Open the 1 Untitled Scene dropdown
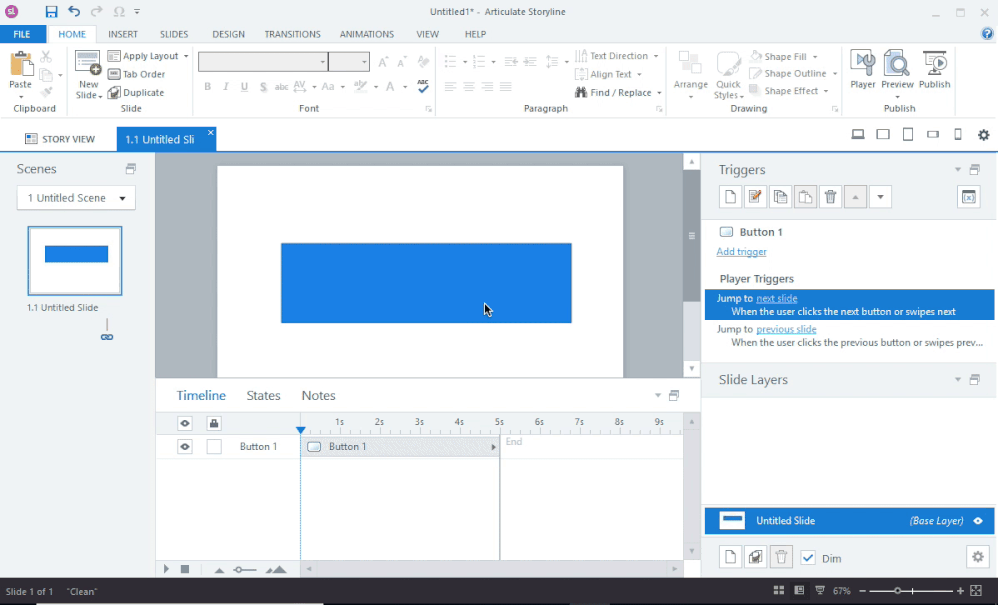Screen dimensions: 998x605 click(x=76, y=198)
